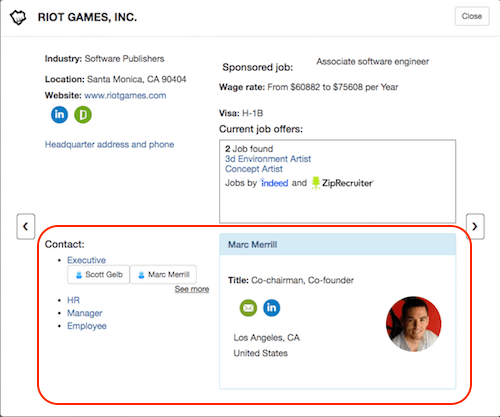Click See more executives link
Viewport: 500px width, 417px height.
[192, 289]
